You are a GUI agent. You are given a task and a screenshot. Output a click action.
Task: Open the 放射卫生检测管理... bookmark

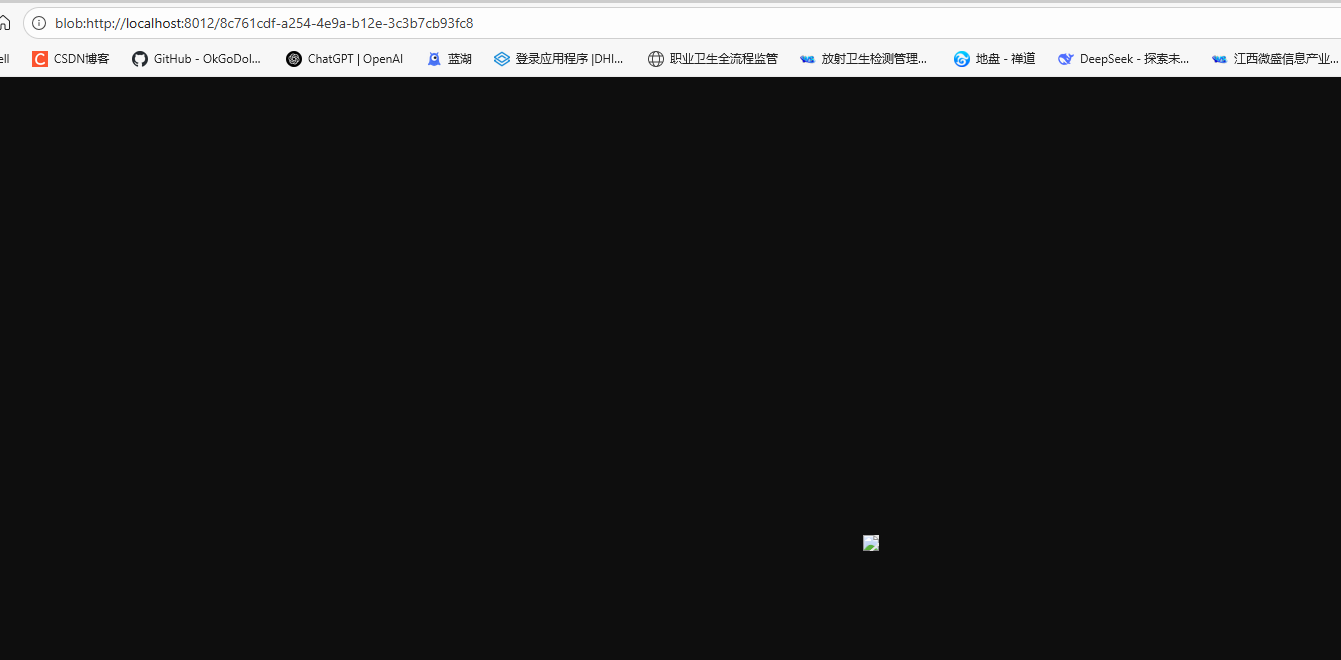864,59
